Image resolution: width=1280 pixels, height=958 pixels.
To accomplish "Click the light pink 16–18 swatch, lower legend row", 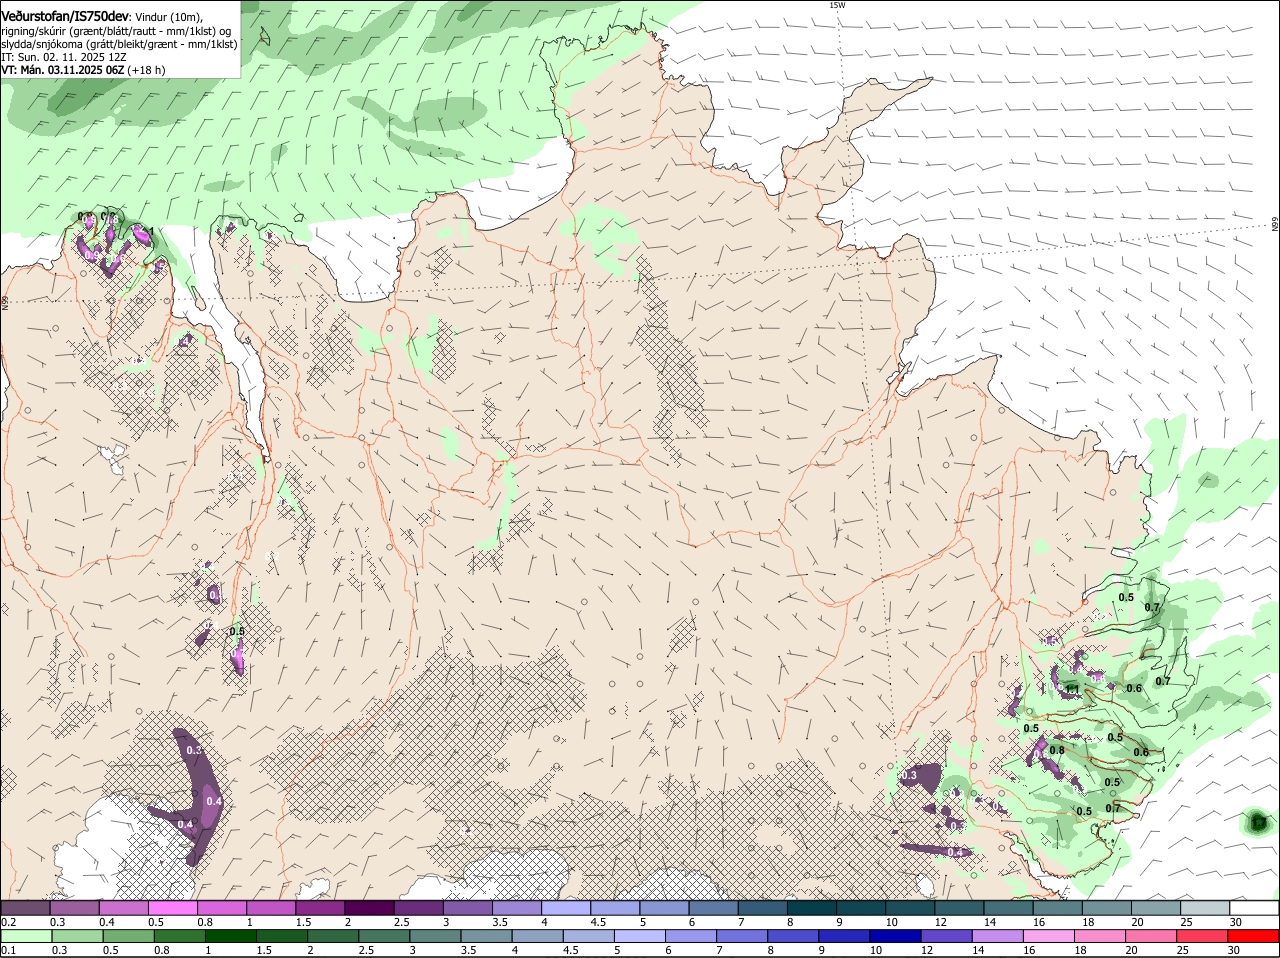I will point(1049,936).
